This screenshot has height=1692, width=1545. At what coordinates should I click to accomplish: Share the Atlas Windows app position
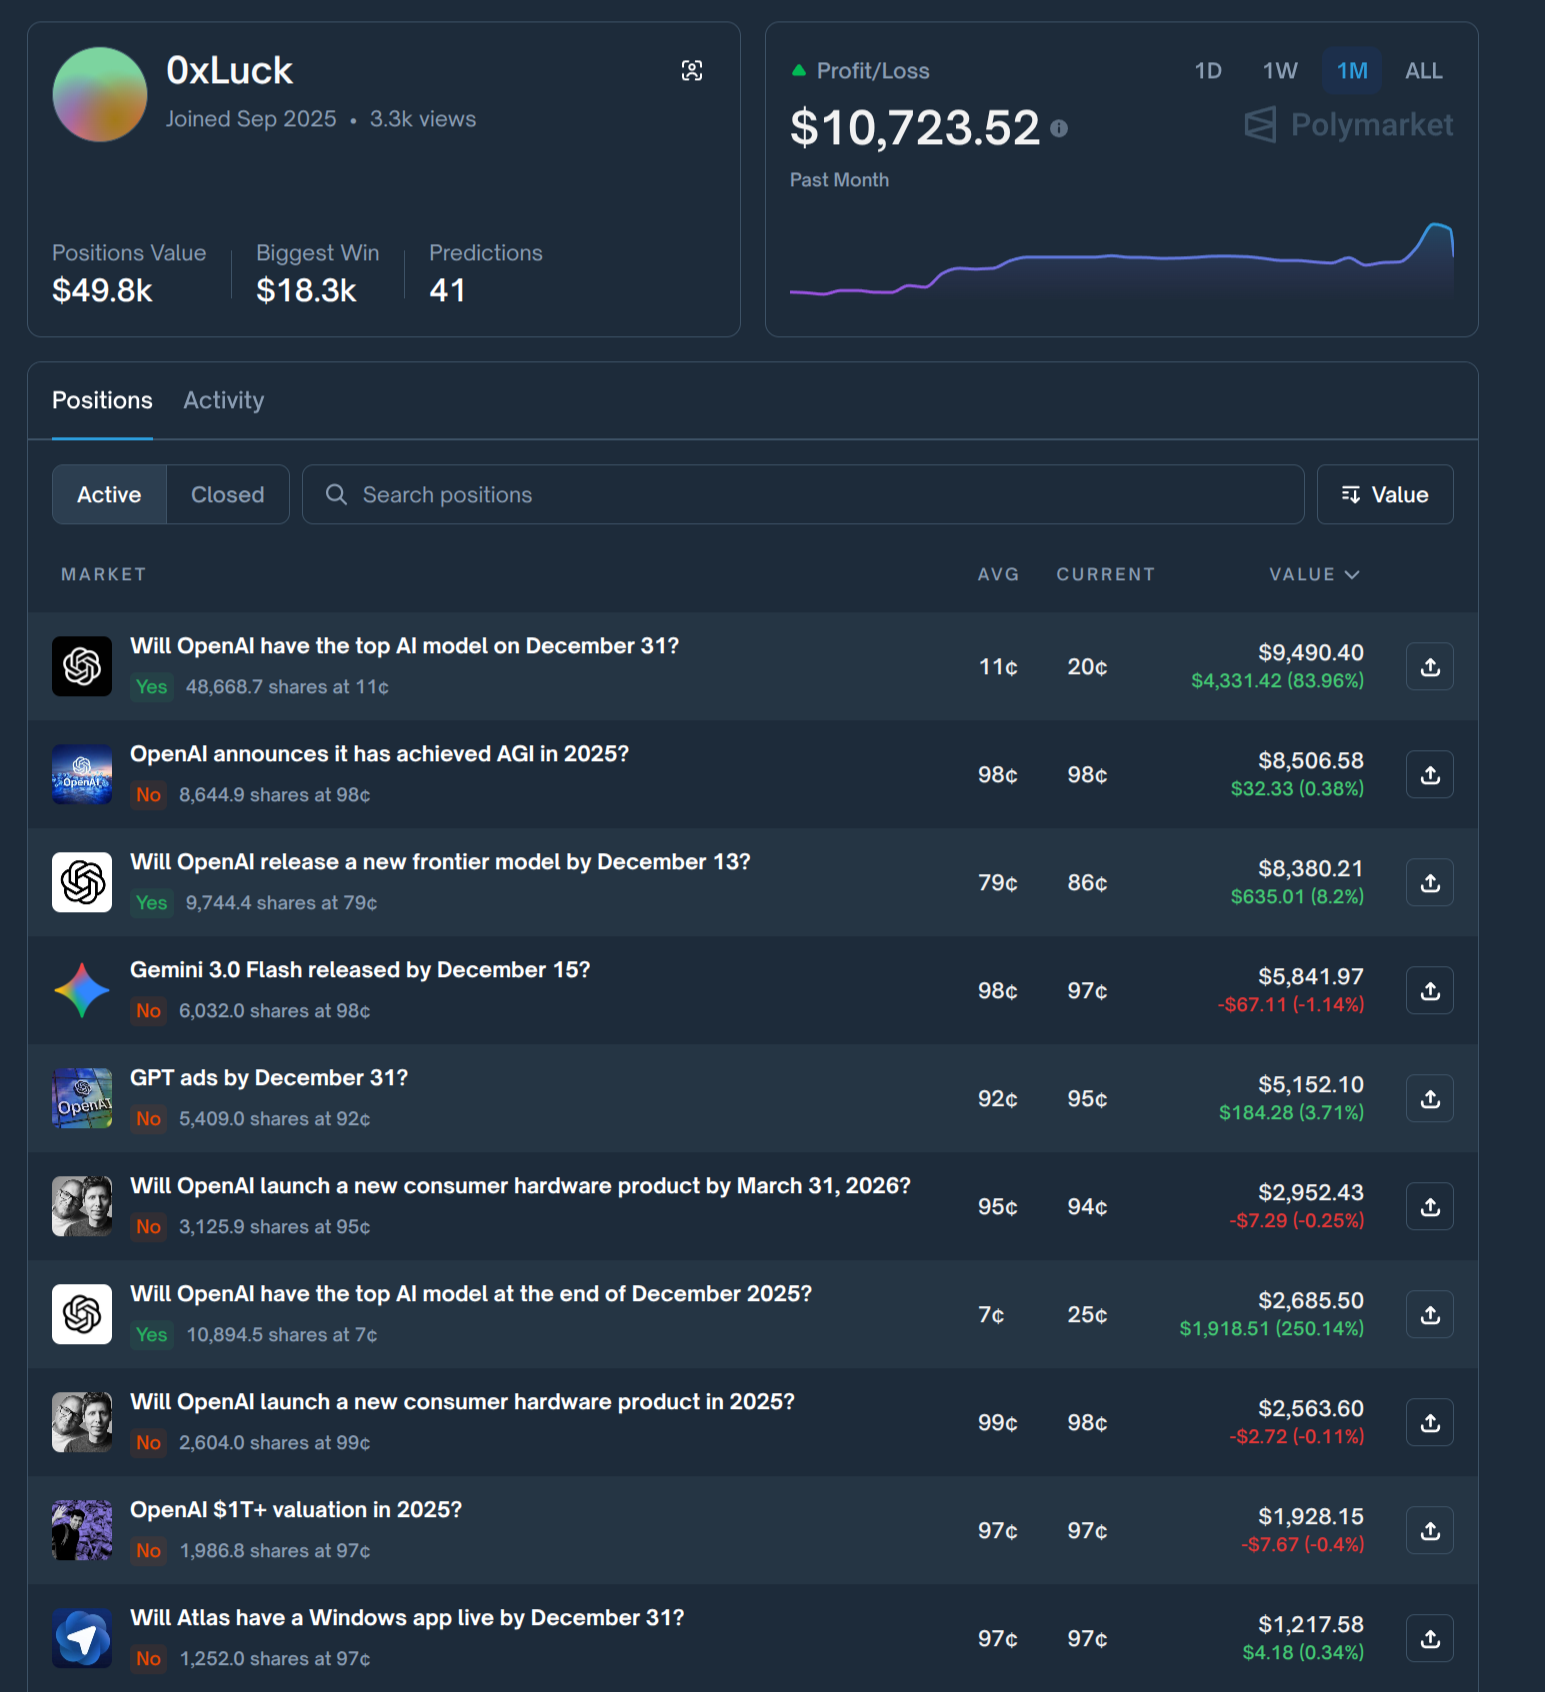click(x=1430, y=1639)
